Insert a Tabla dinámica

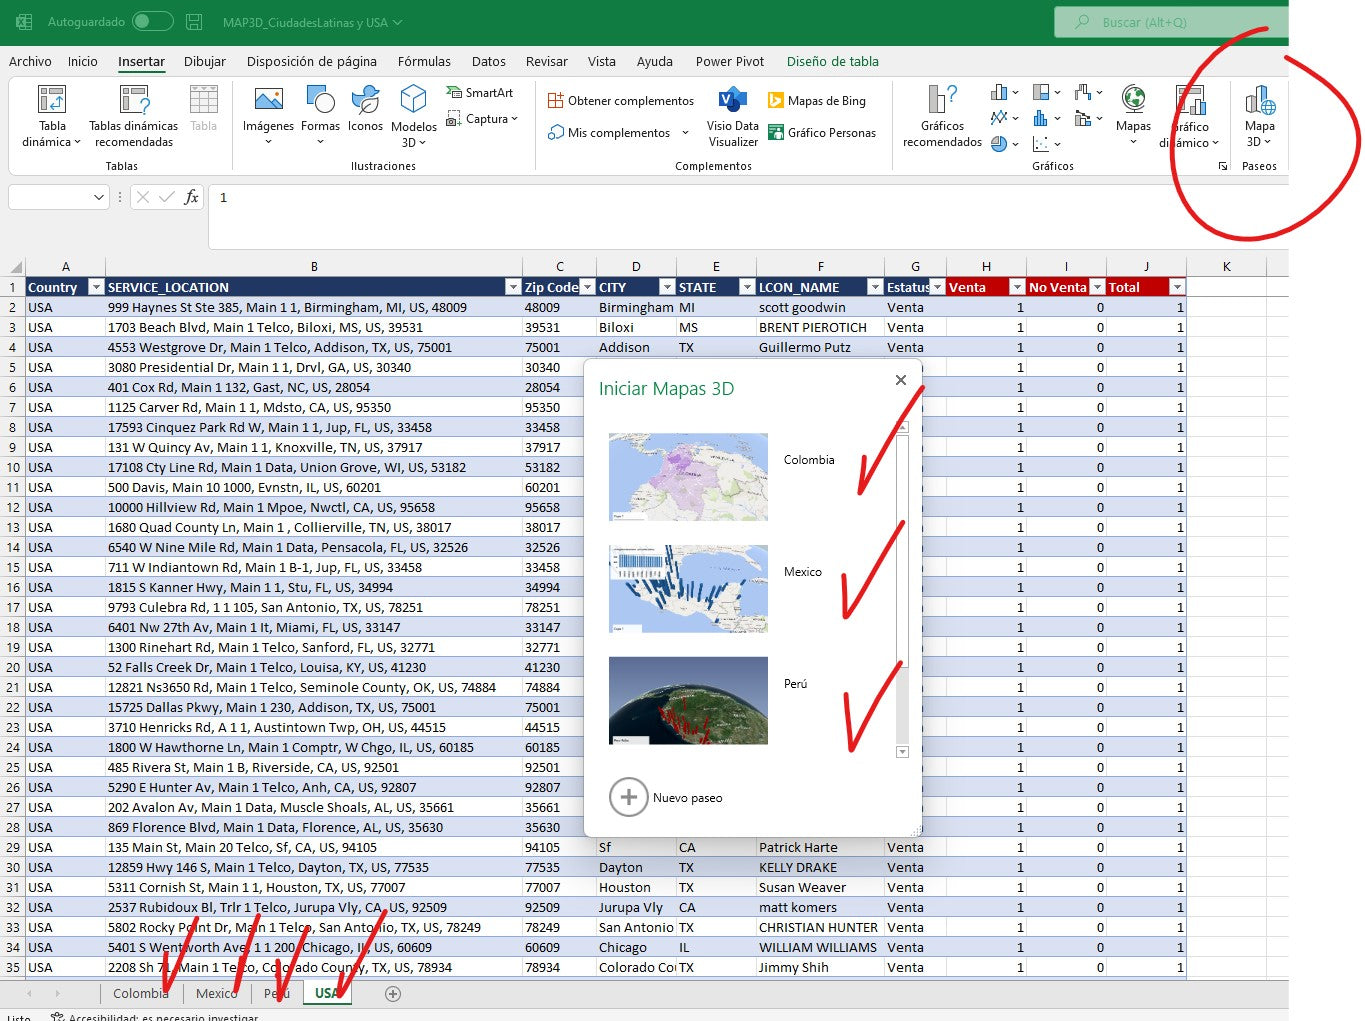tap(52, 116)
